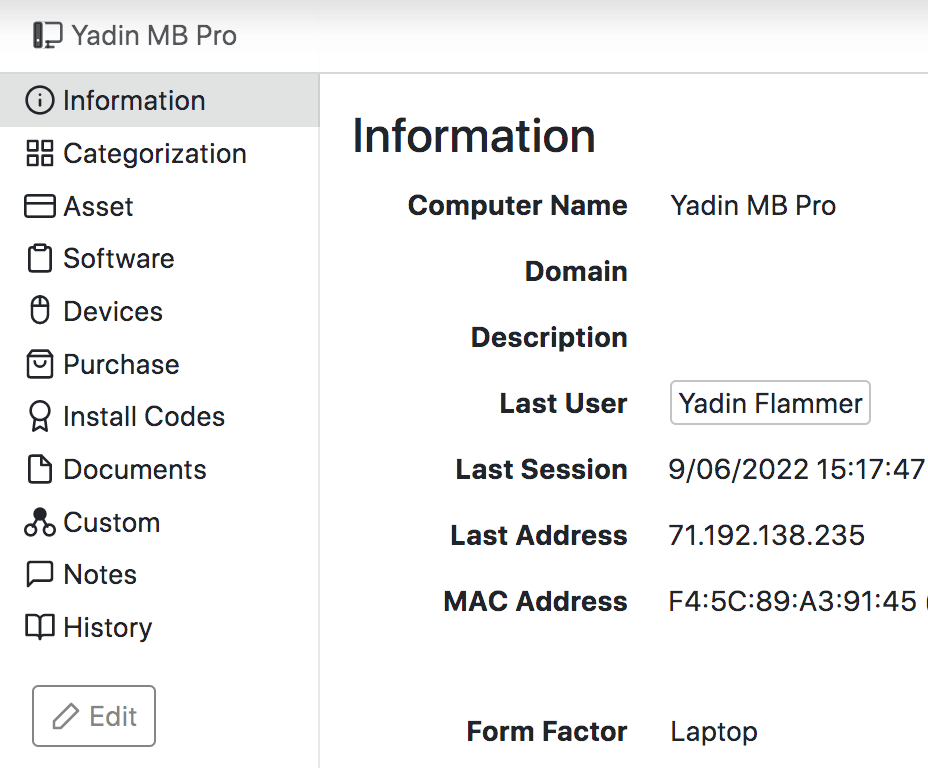Click the History book icon
Viewport: 928px width, 768px height.
(x=40, y=627)
